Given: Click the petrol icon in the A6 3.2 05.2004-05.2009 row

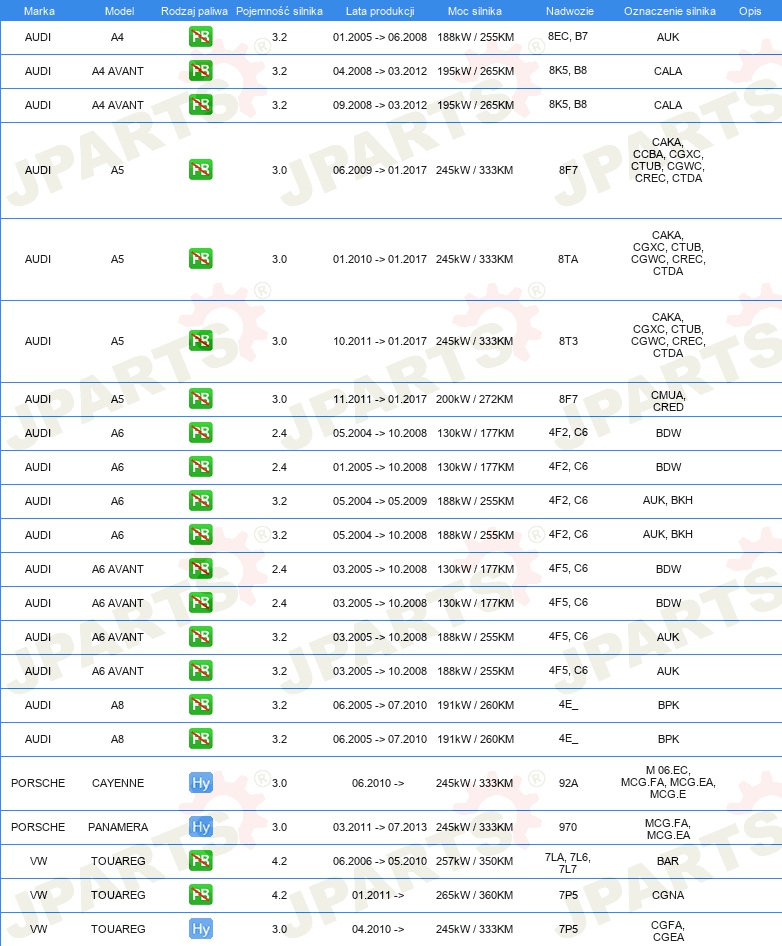Looking at the screenshot, I should pyautogui.click(x=200, y=501).
